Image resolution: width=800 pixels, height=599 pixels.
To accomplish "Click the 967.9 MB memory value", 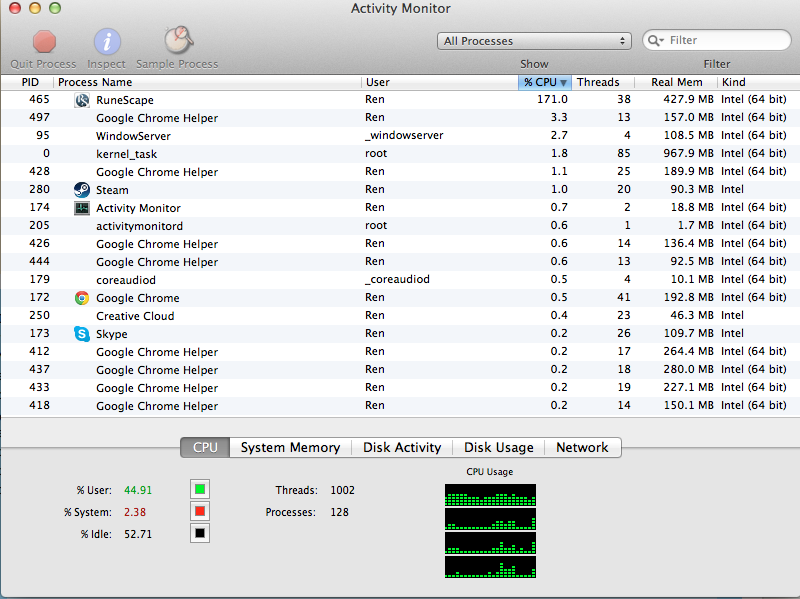I will pyautogui.click(x=688, y=153).
